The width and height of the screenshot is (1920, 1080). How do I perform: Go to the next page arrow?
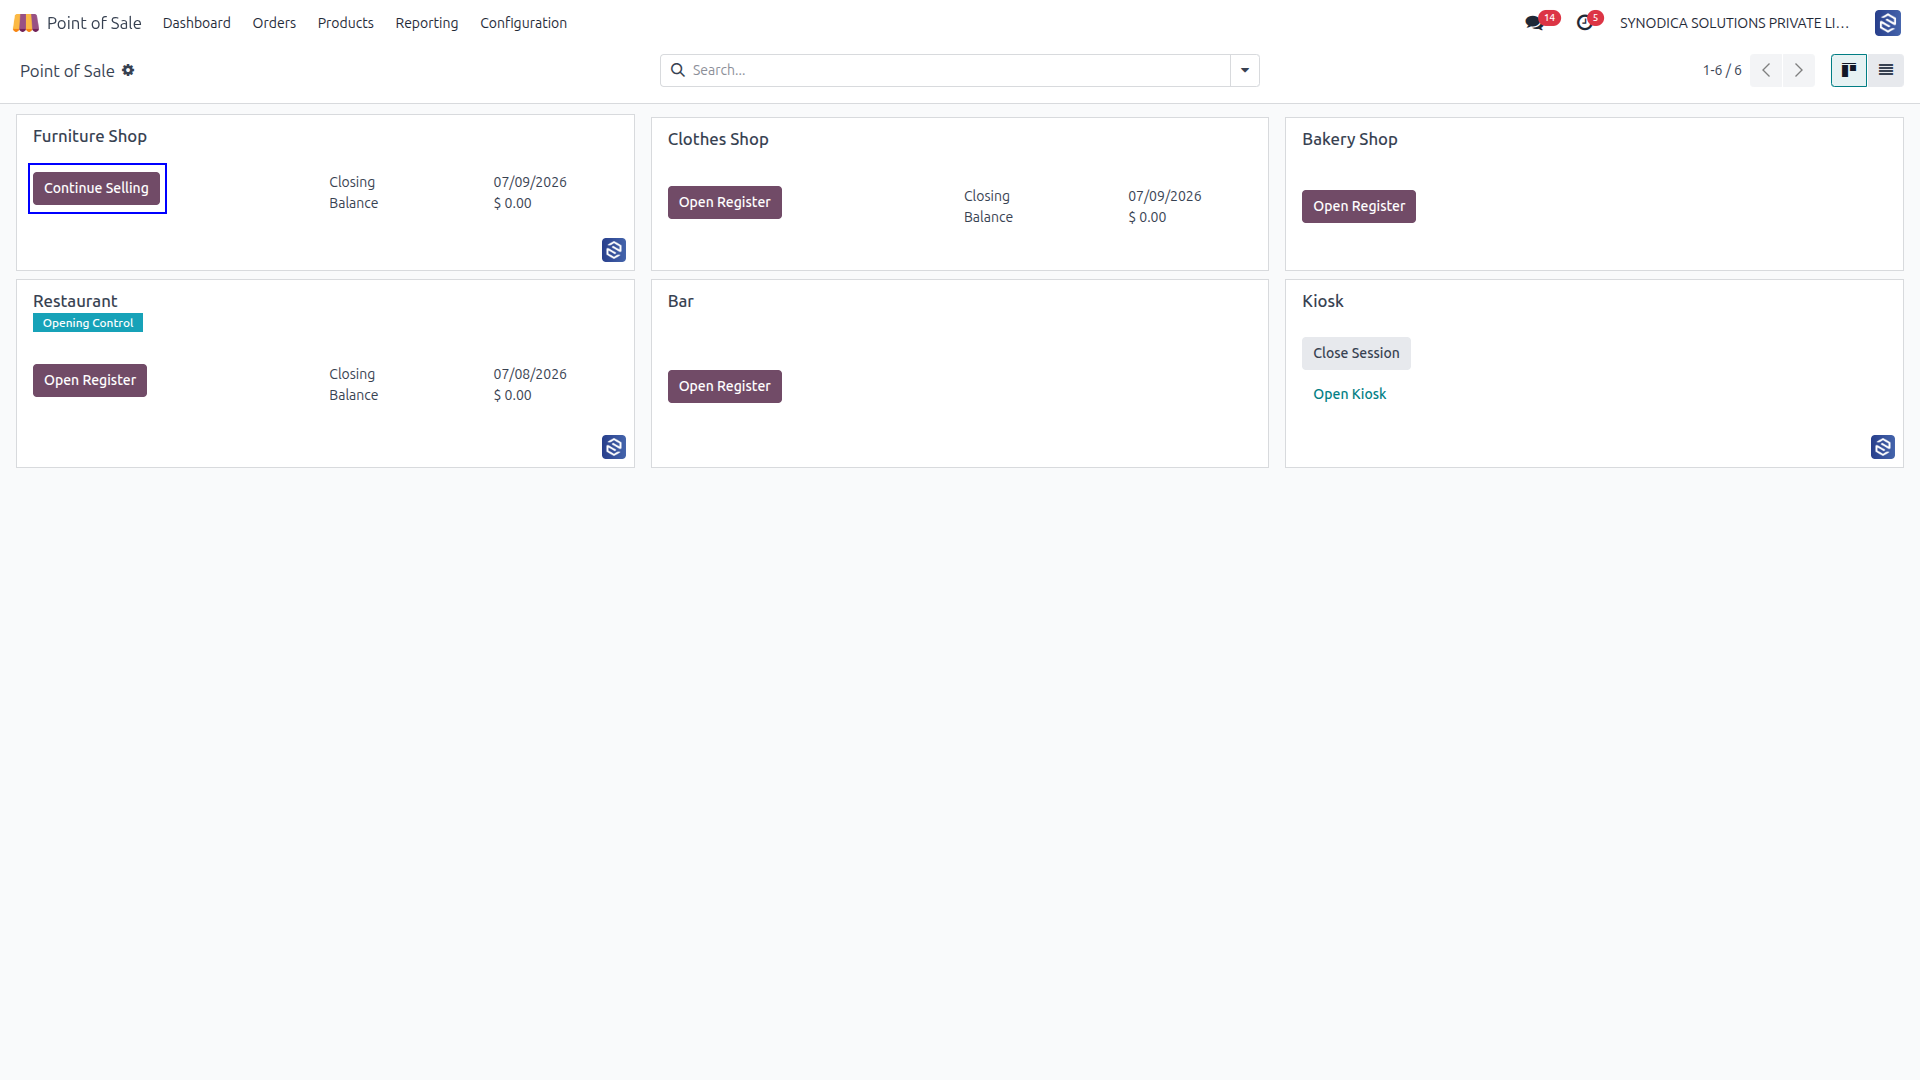[1798, 70]
